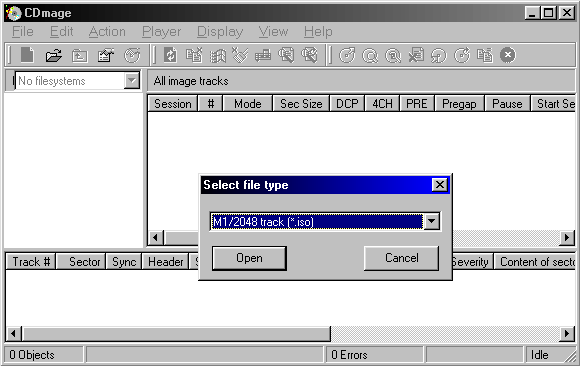The height and width of the screenshot is (366, 580).
Task: Click the 0 Objects status bar entry
Action: click(x=44, y=355)
